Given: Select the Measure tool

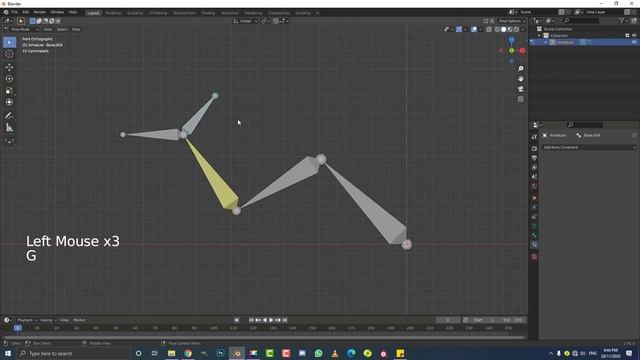Looking at the screenshot, I should pyautogui.click(x=9, y=128).
